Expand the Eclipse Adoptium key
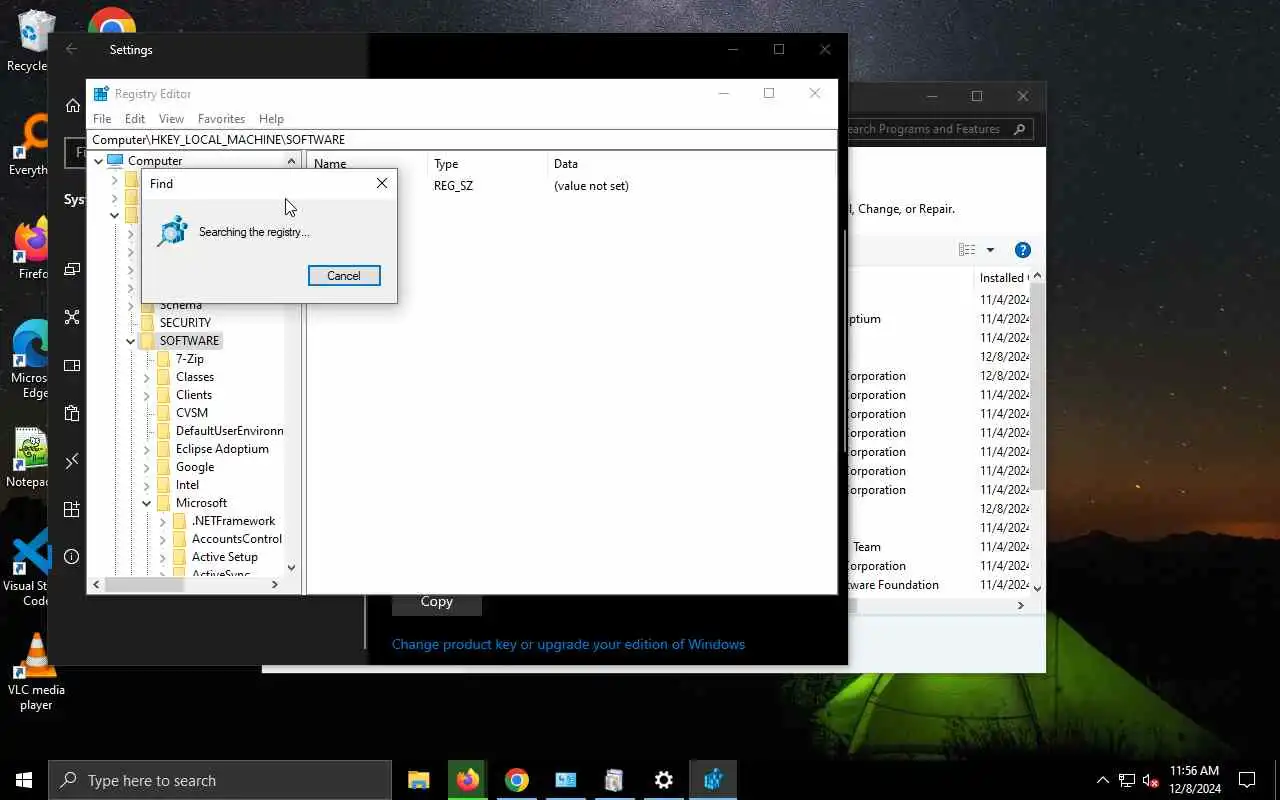Image resolution: width=1280 pixels, height=800 pixels. (146, 449)
